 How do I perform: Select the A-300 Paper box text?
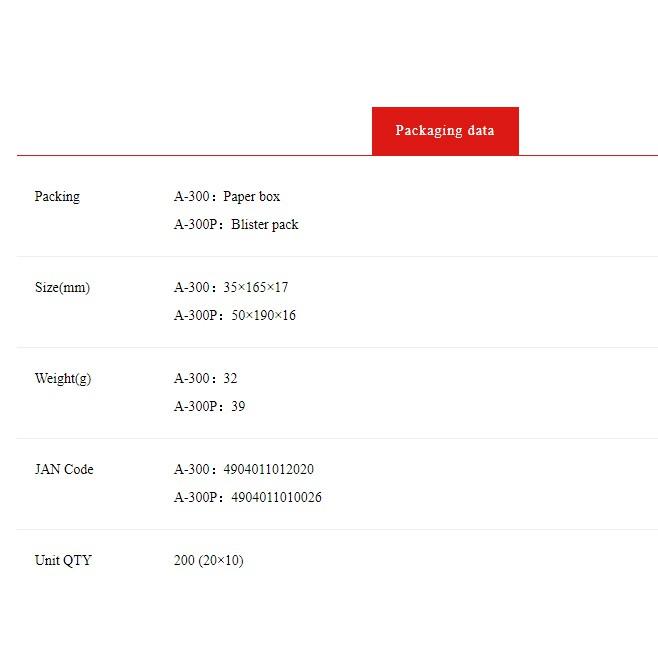click(227, 196)
